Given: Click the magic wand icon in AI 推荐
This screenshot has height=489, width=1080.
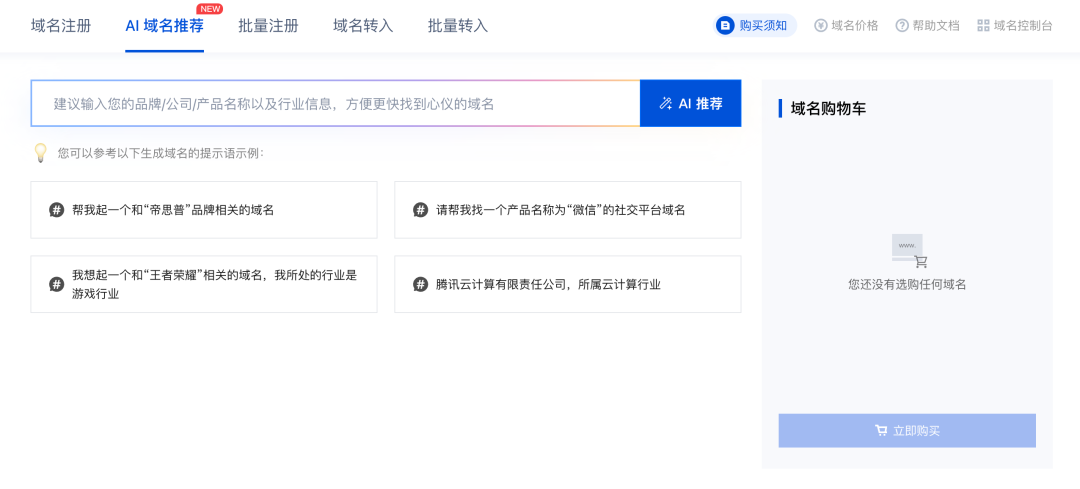Looking at the screenshot, I should click(665, 103).
